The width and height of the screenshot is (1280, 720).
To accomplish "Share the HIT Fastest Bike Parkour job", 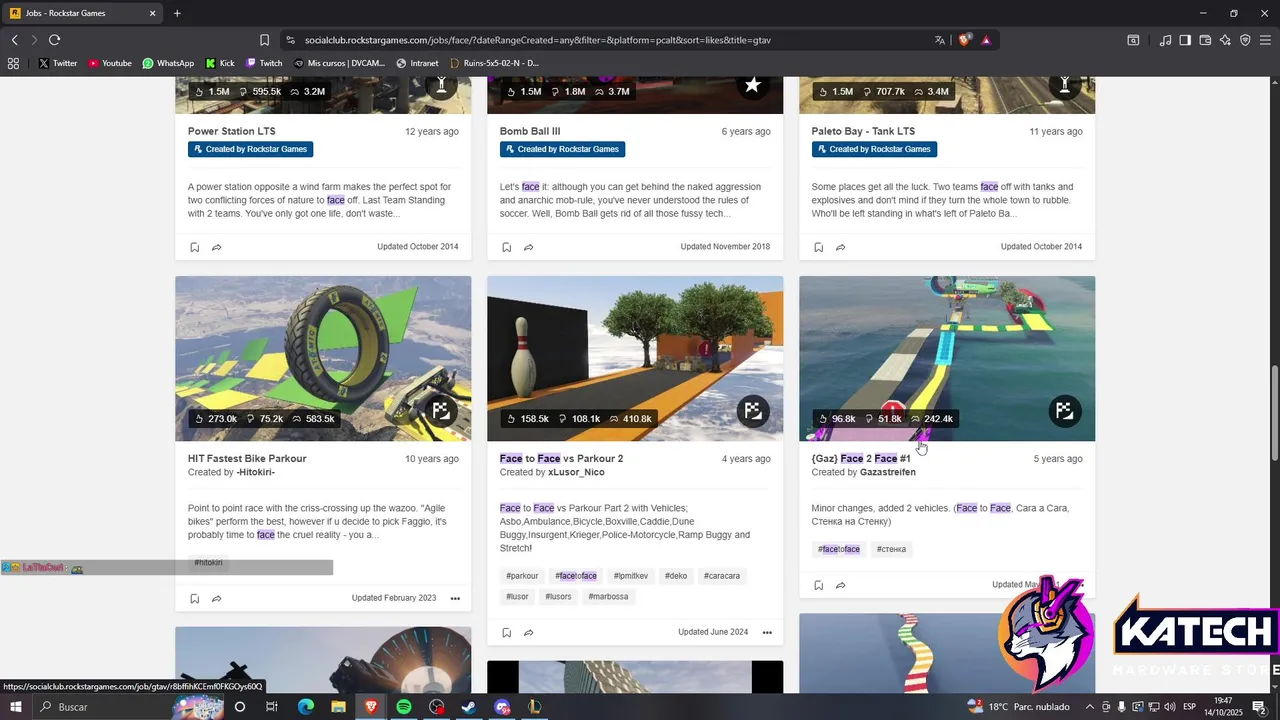I will pos(217,599).
